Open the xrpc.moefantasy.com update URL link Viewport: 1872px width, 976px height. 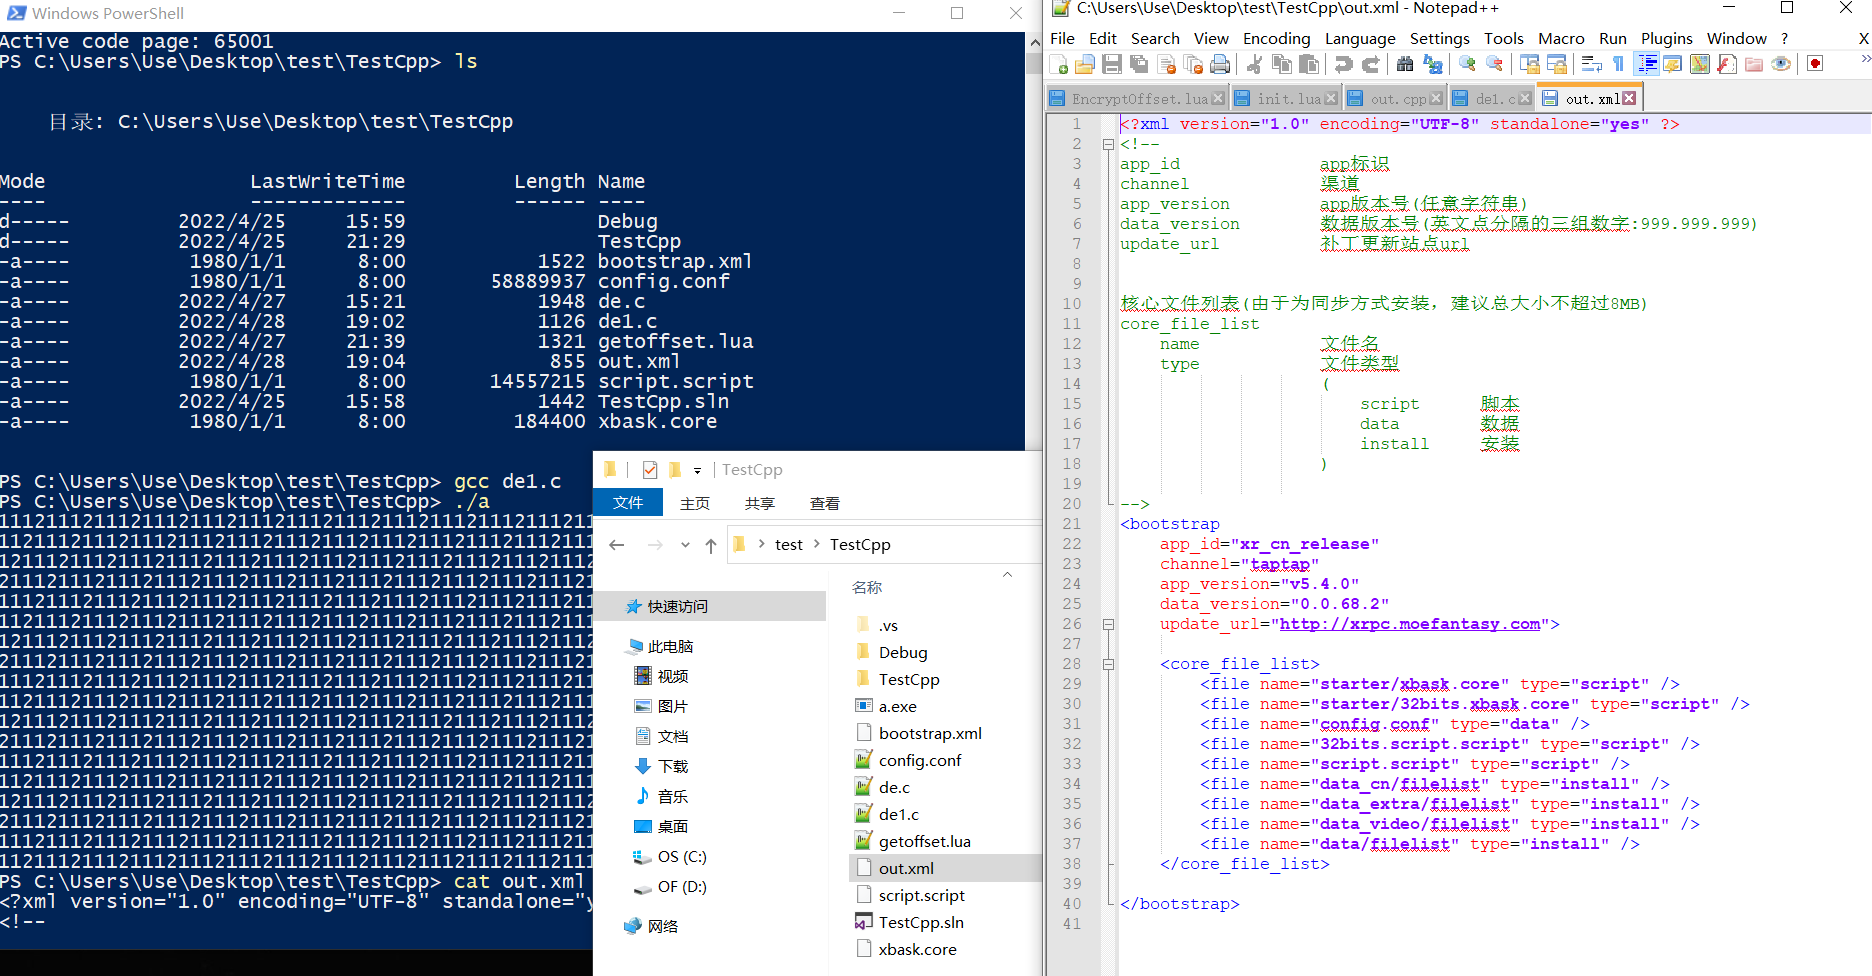pos(1409,624)
